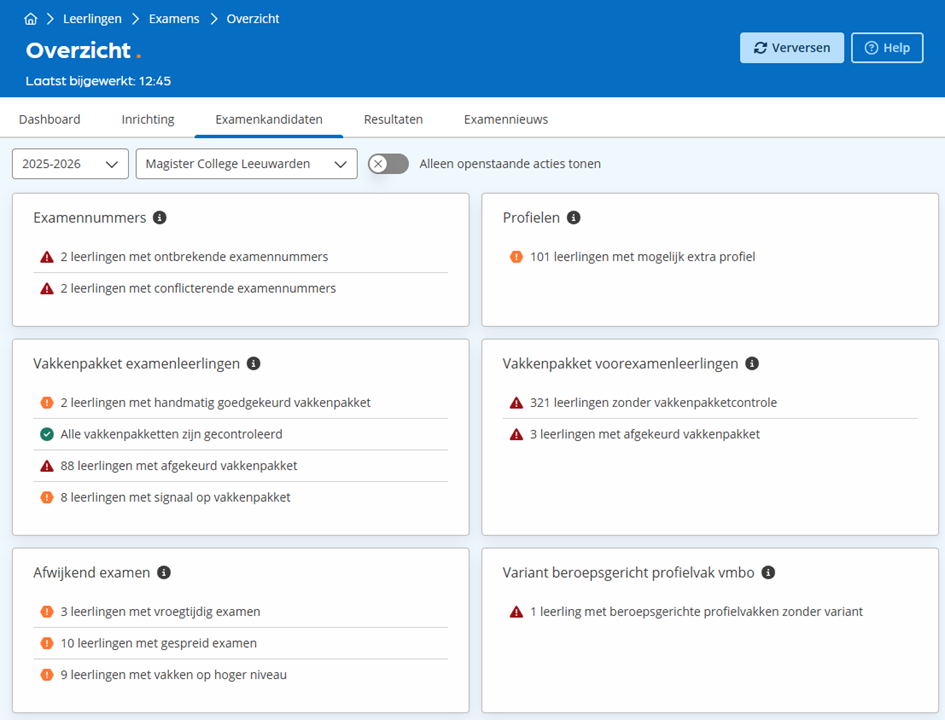Open the 2025-2026 school year dropdown

point(70,164)
